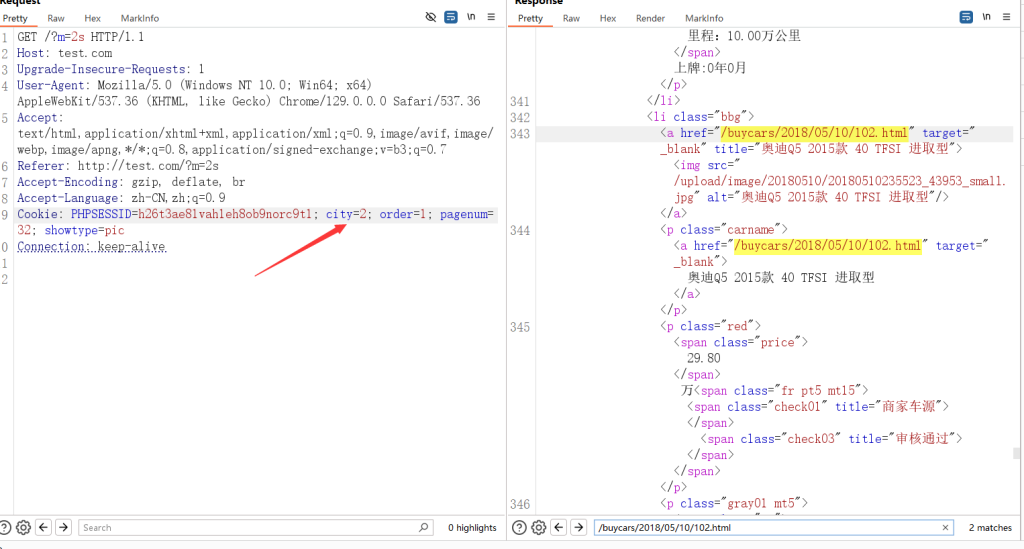The image size is (1024, 549).
Task: Toggle non-printable characters (\n) in Request panel
Action: pyautogui.click(x=471, y=17)
